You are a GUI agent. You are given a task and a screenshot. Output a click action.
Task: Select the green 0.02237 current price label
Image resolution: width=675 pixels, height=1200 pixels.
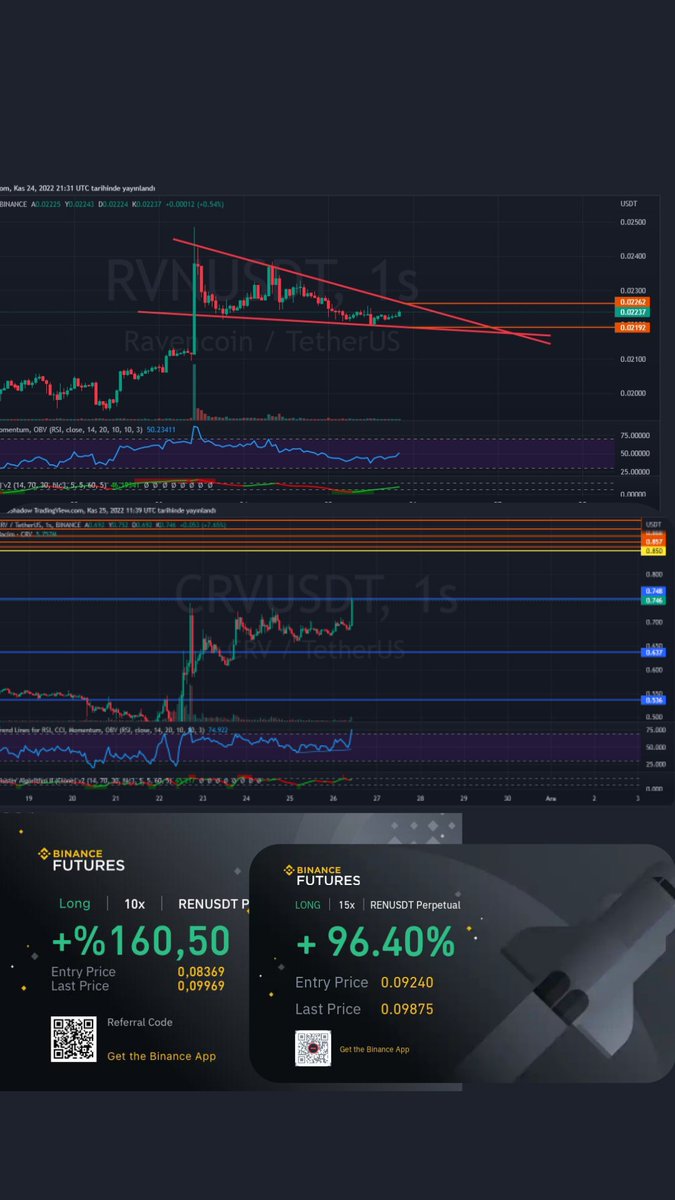click(x=630, y=312)
